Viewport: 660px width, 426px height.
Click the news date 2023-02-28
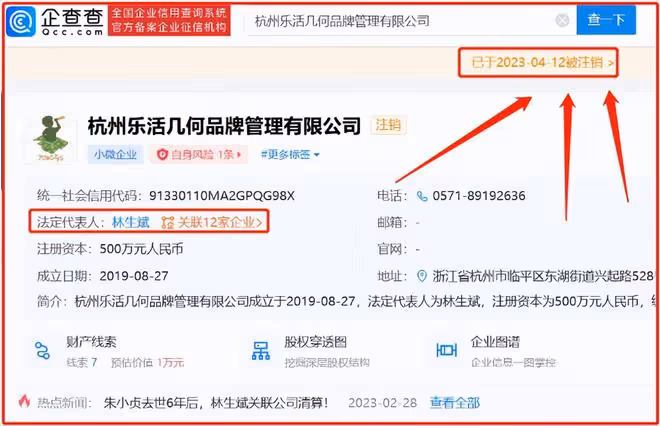(382, 403)
